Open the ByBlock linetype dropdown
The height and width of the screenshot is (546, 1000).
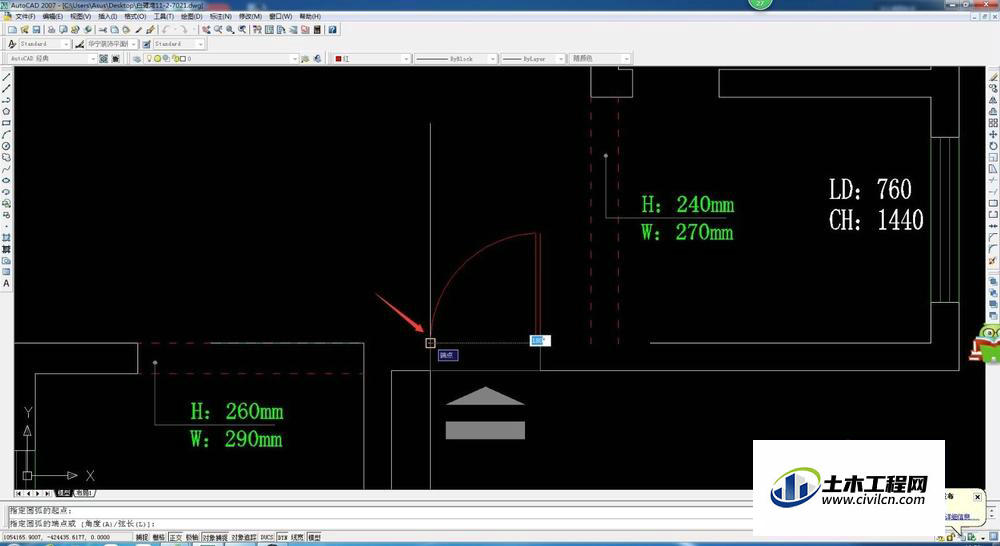(455, 59)
